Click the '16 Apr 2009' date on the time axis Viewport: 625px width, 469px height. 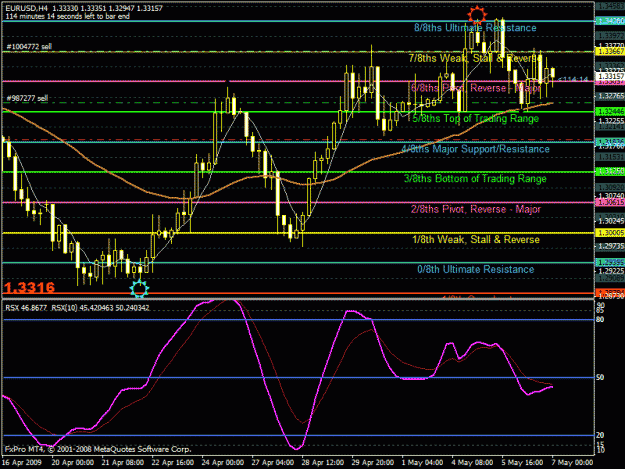point(22,463)
